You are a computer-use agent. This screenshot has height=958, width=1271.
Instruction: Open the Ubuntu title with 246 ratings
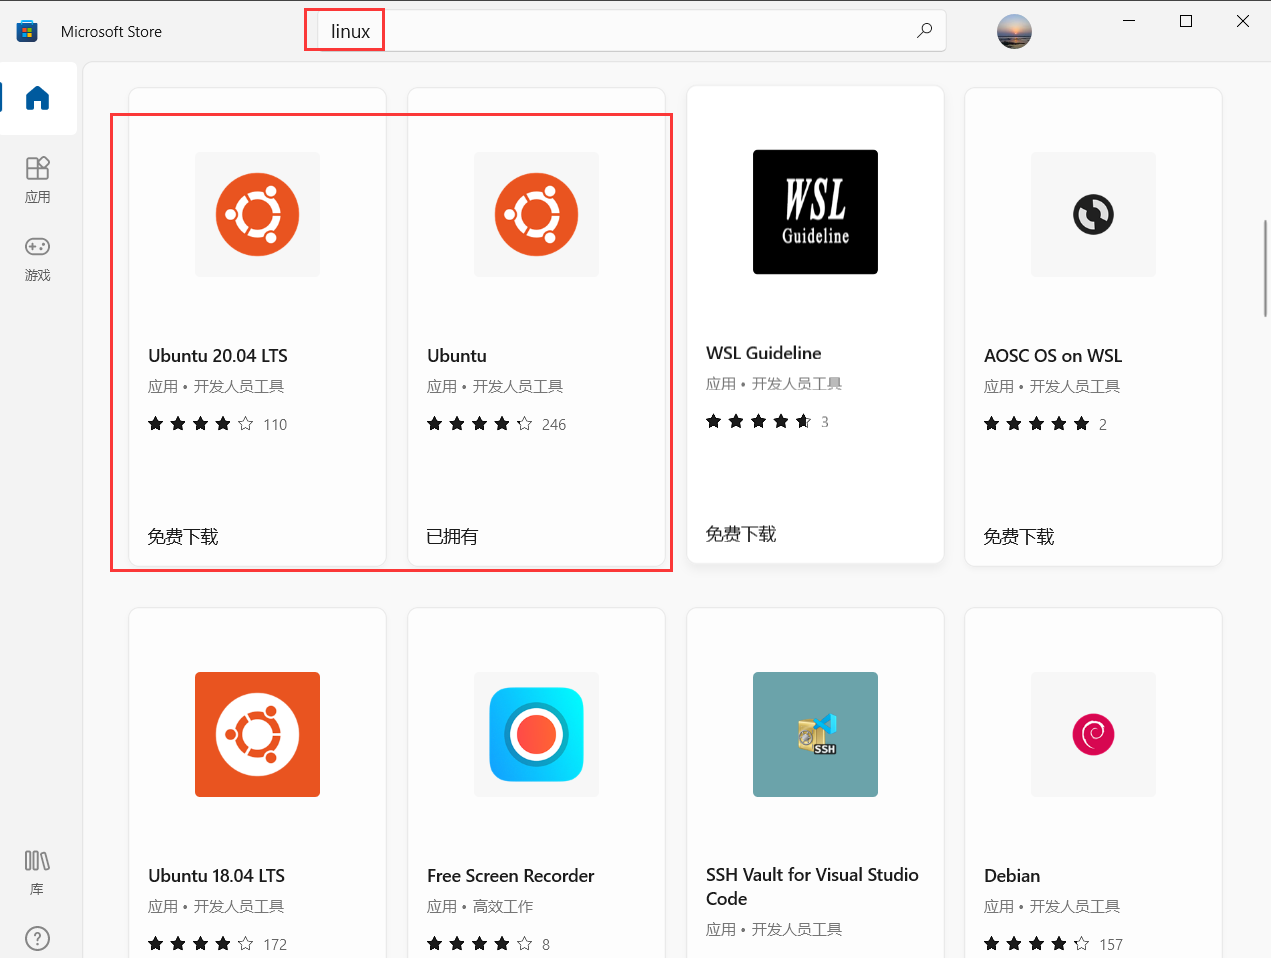pos(457,356)
